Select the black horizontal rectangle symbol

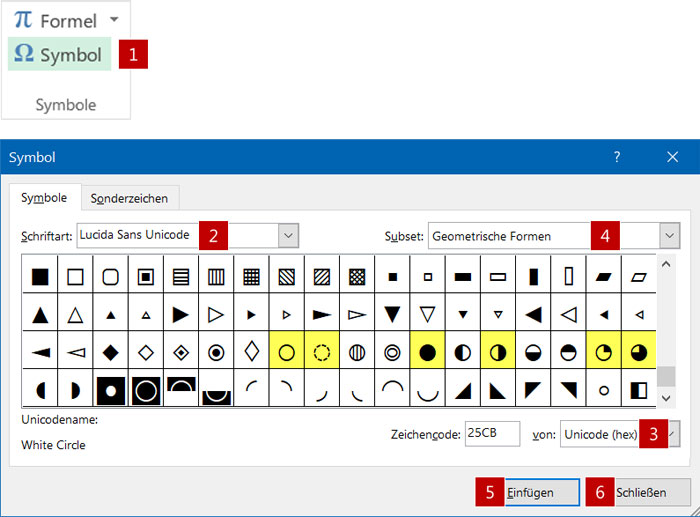tap(462, 277)
